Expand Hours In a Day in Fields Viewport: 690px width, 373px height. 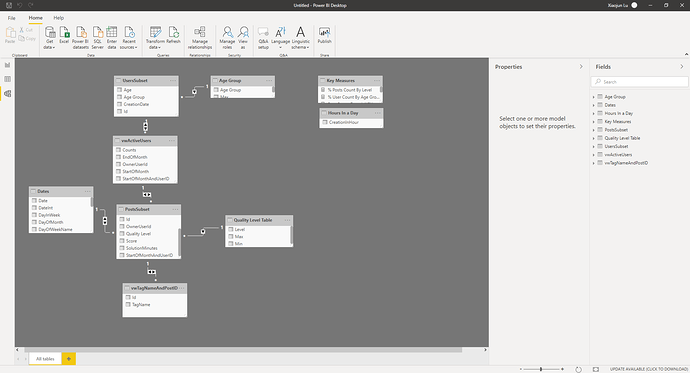point(594,113)
